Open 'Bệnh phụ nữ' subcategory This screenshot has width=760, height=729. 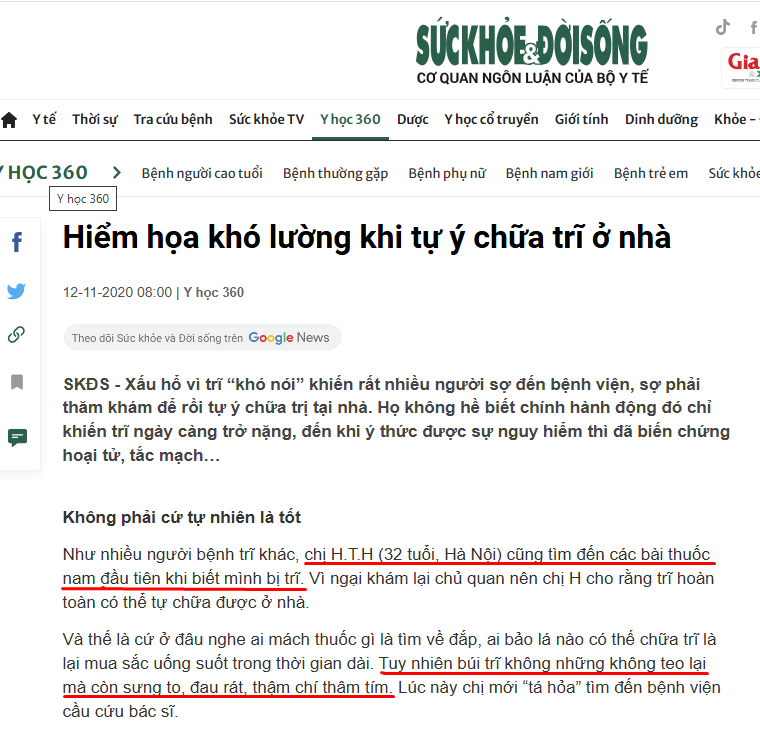coord(447,173)
